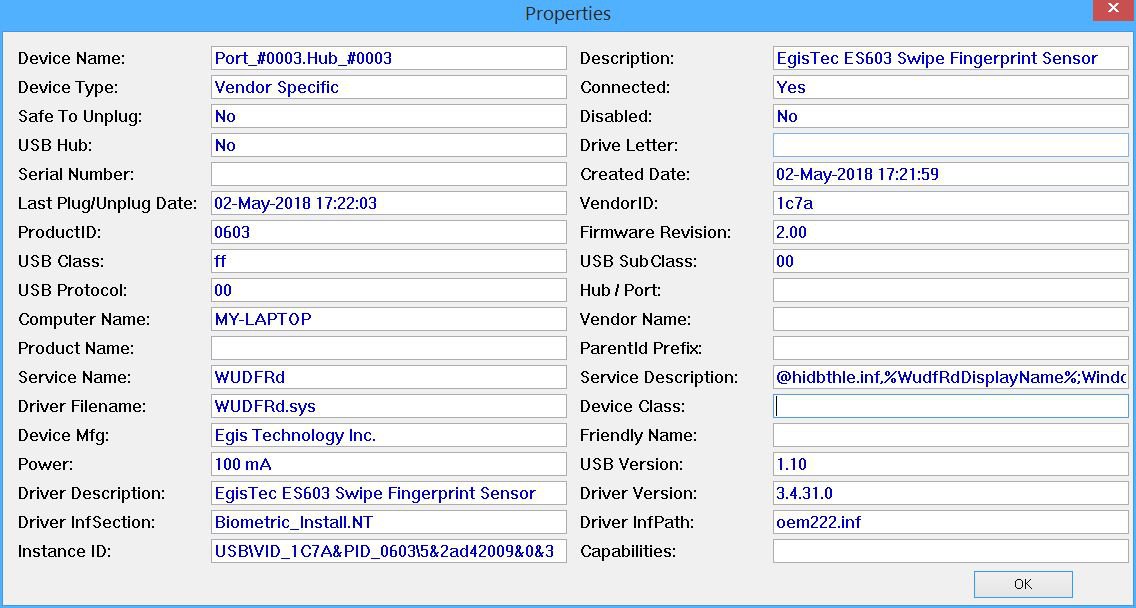Click the top Description field
This screenshot has height=608, width=1136.
click(x=951, y=58)
